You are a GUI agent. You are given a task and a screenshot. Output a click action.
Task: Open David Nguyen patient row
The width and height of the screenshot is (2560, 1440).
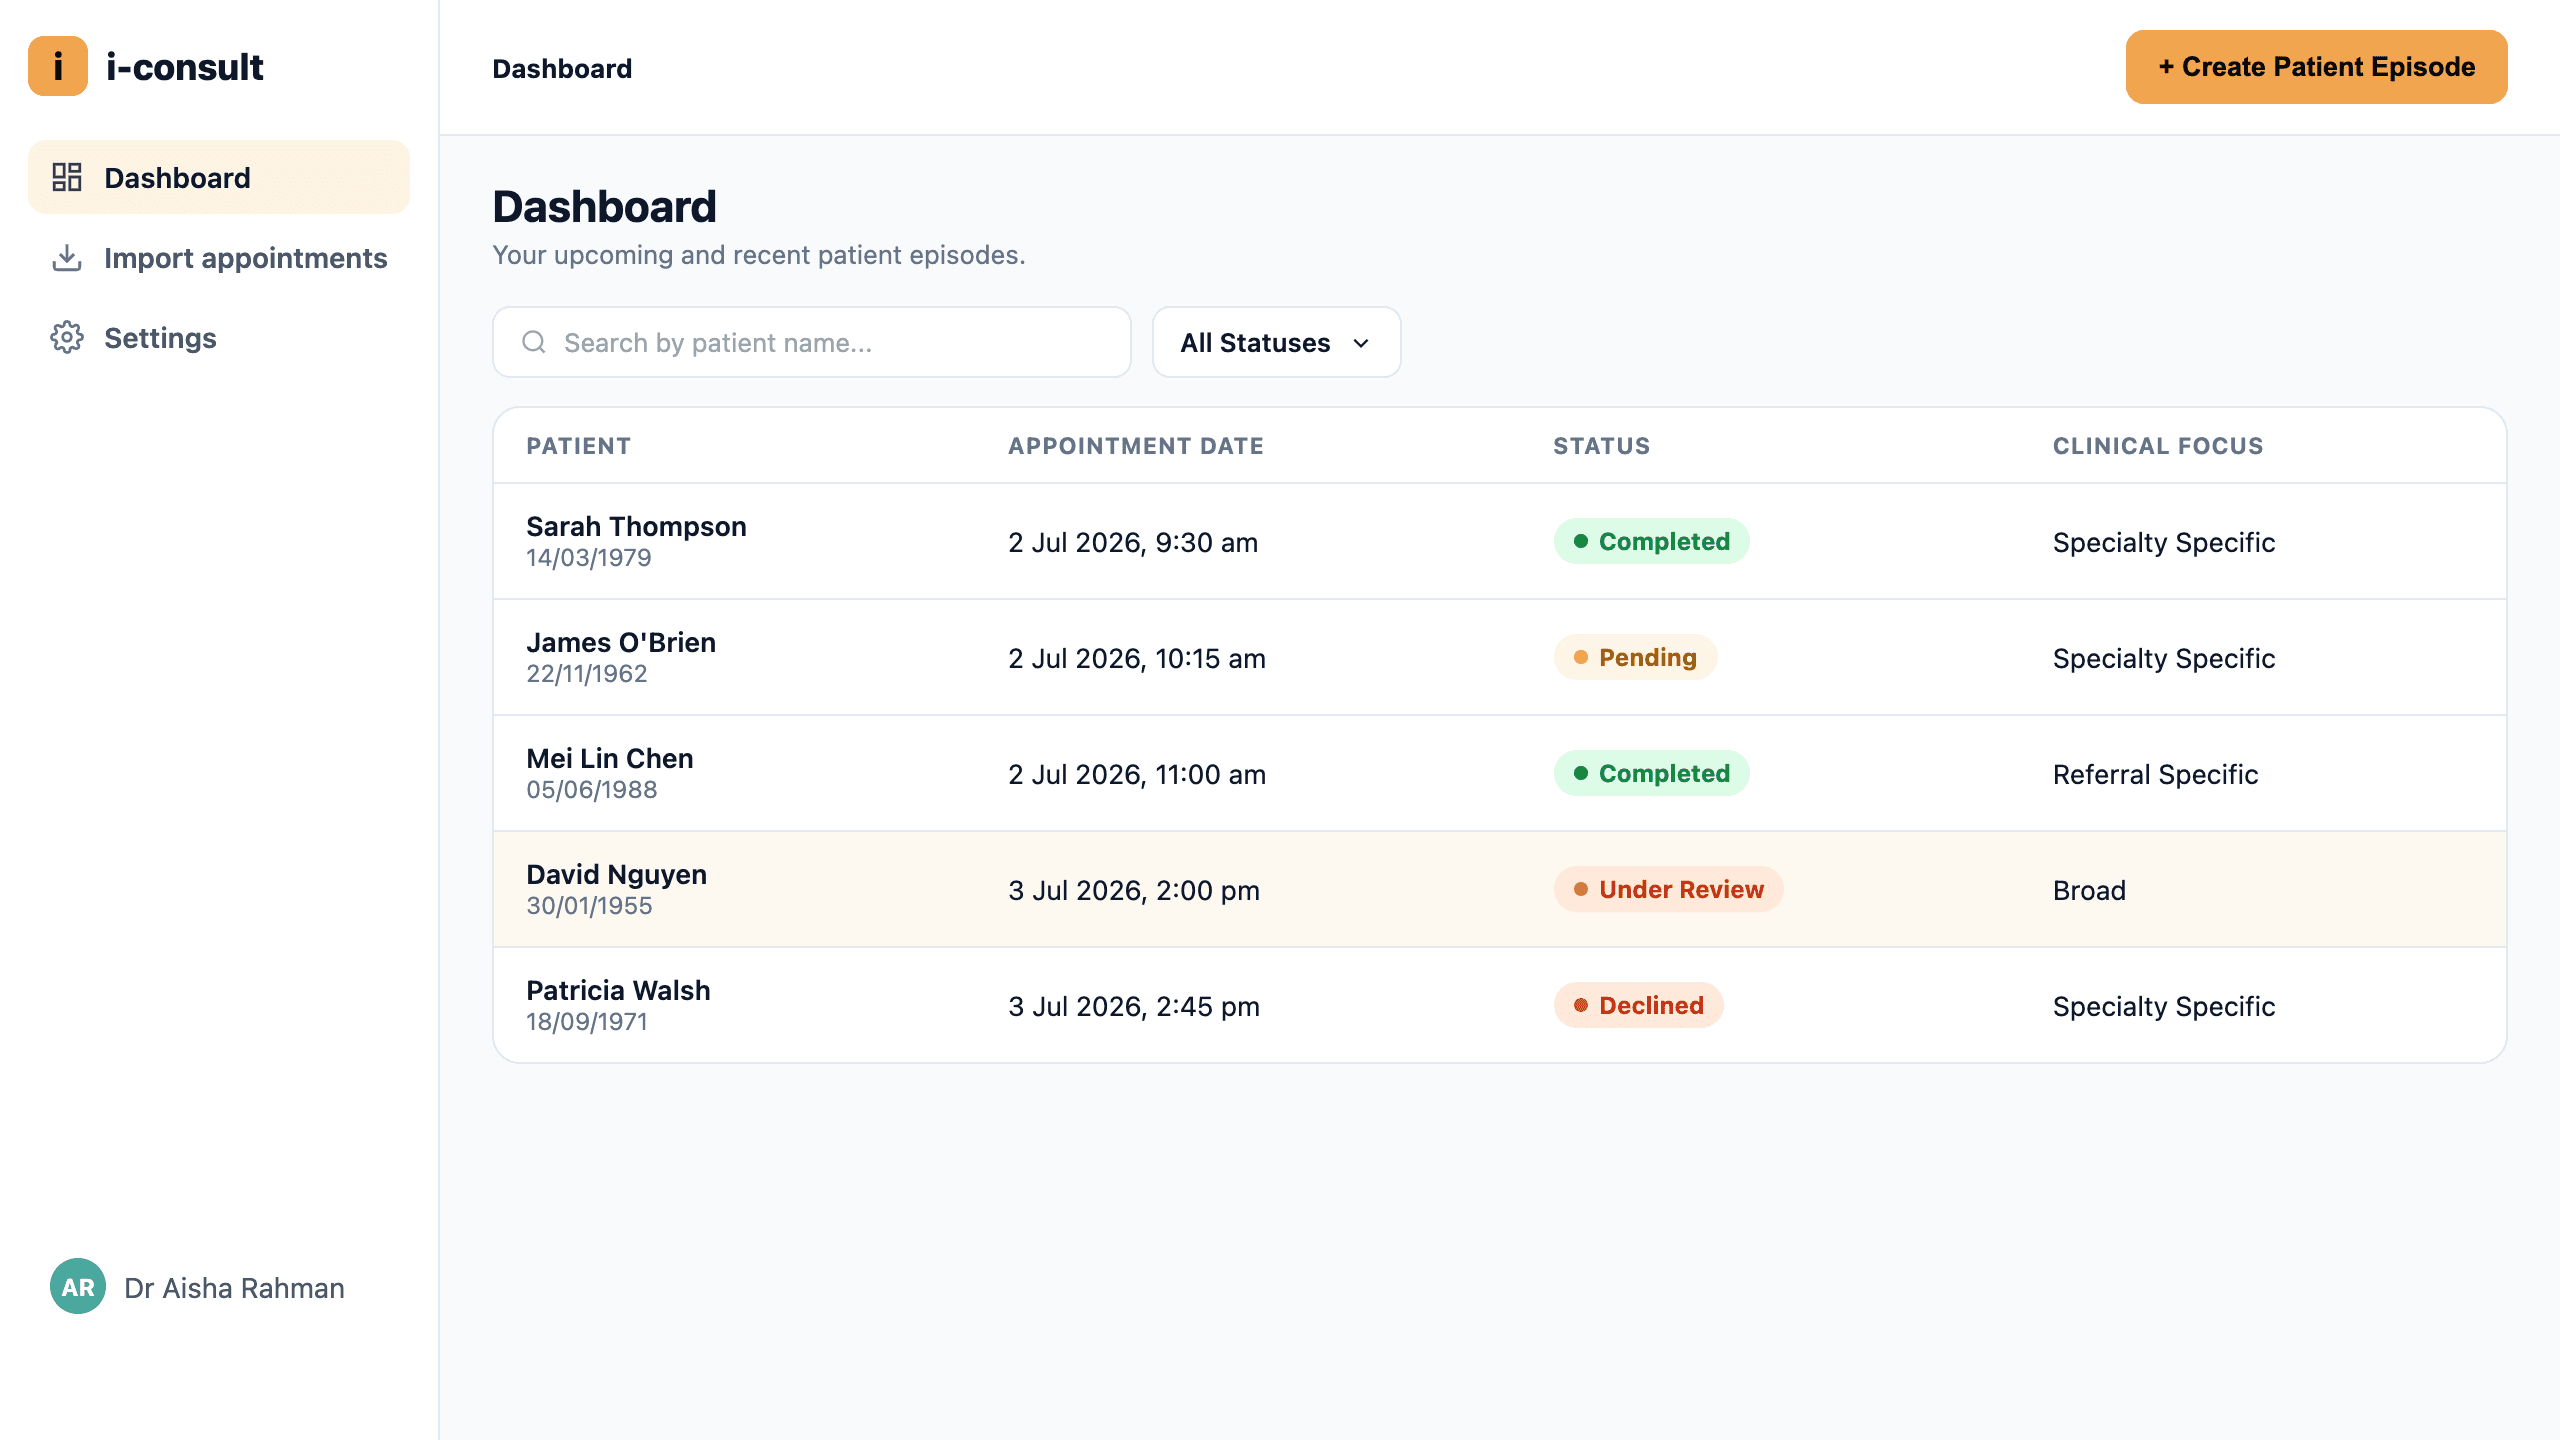[1500, 889]
